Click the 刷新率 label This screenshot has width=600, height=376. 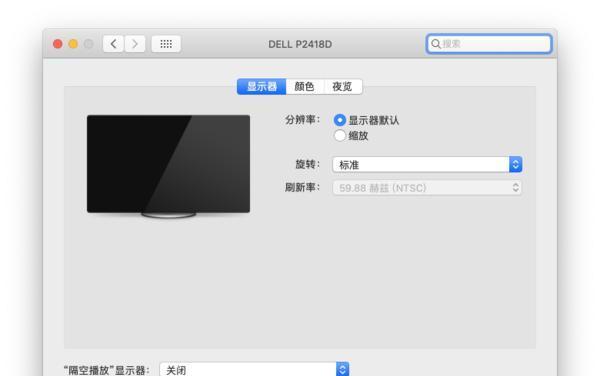[302, 187]
